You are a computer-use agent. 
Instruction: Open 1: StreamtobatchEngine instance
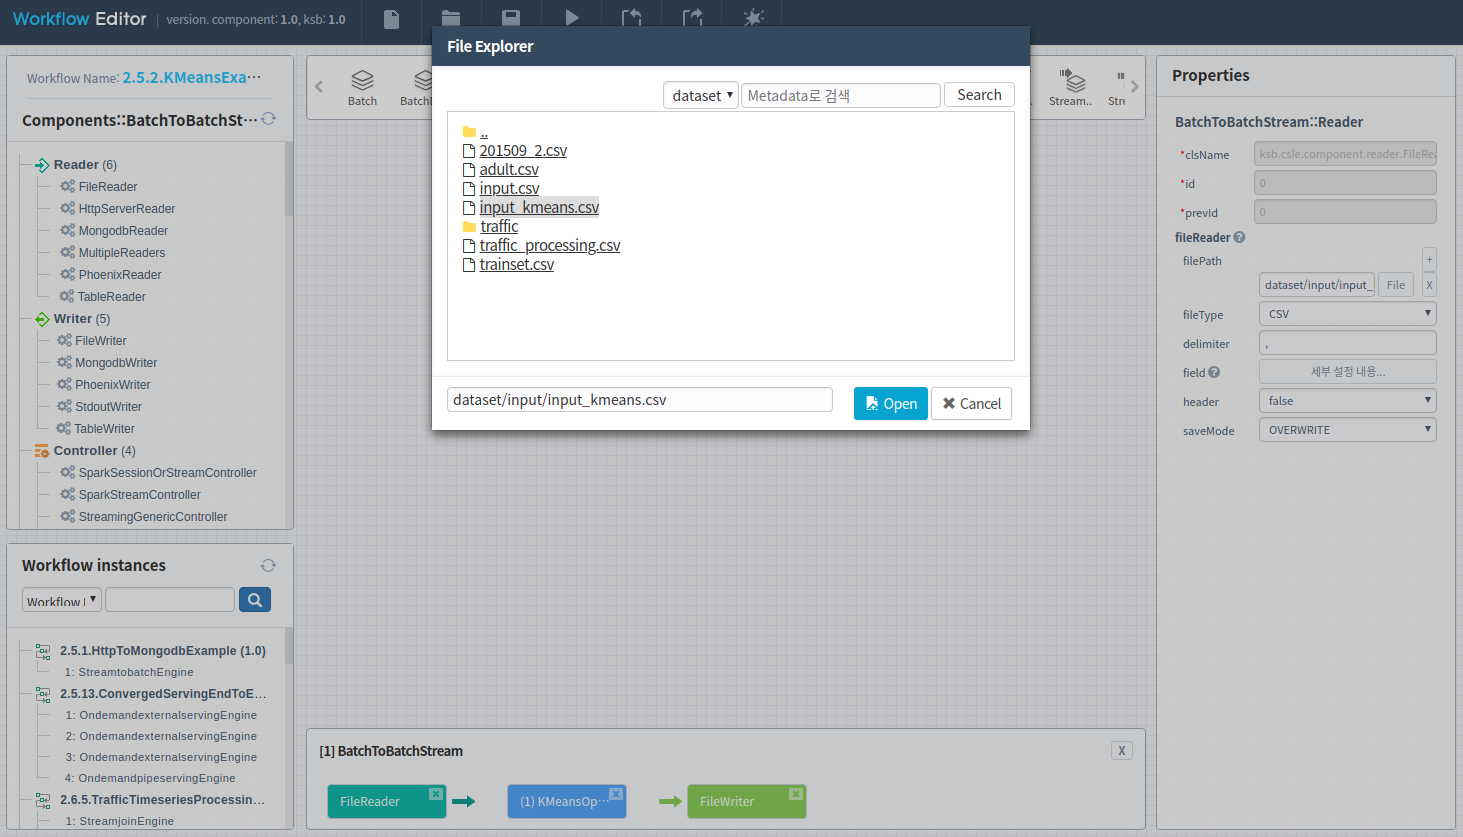click(x=129, y=672)
